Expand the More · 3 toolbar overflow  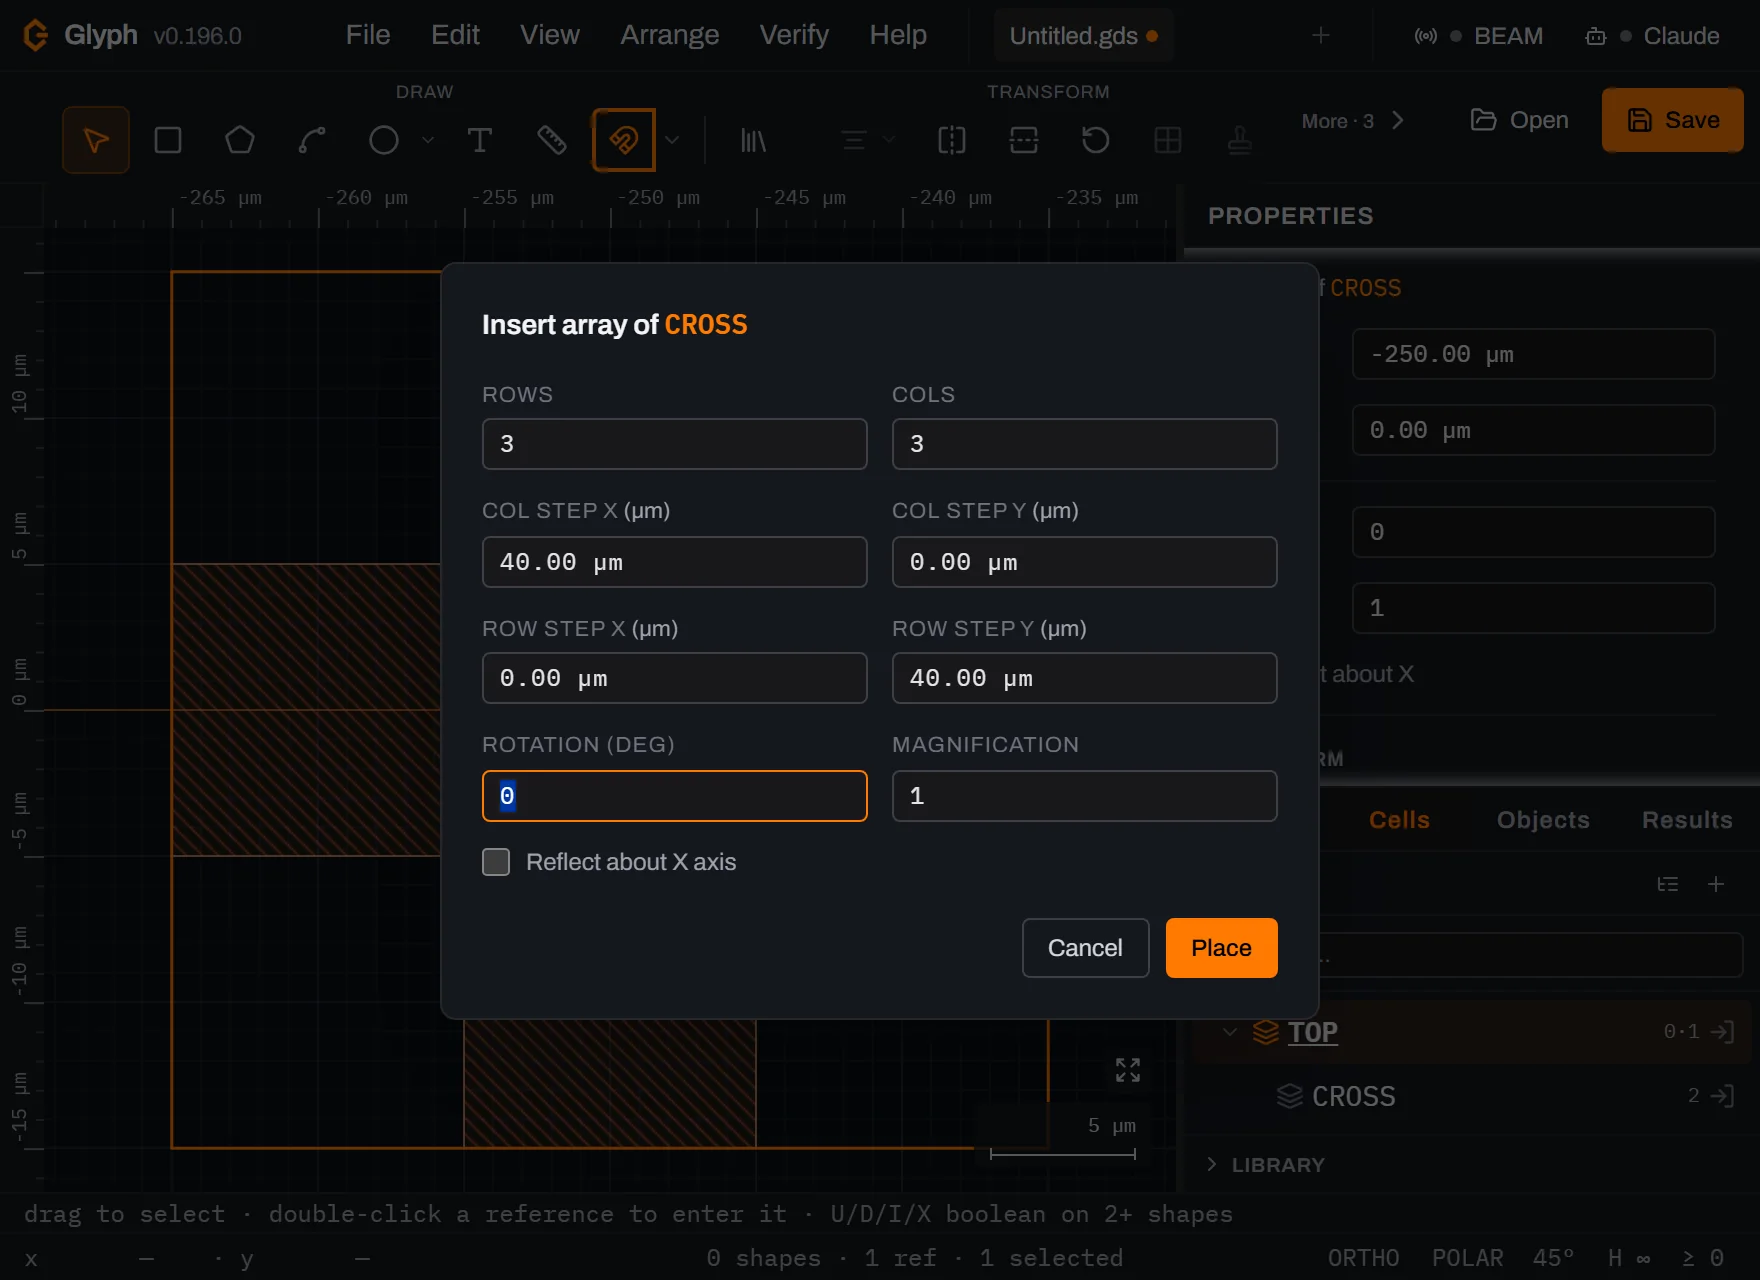1353,121
